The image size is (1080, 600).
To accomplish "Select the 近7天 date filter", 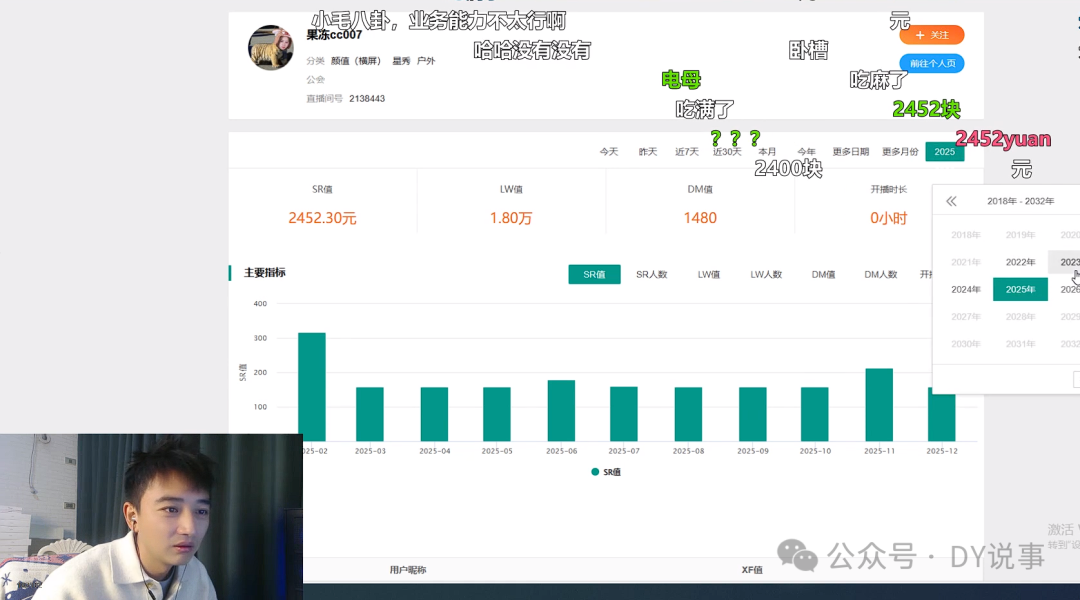I will pos(687,152).
